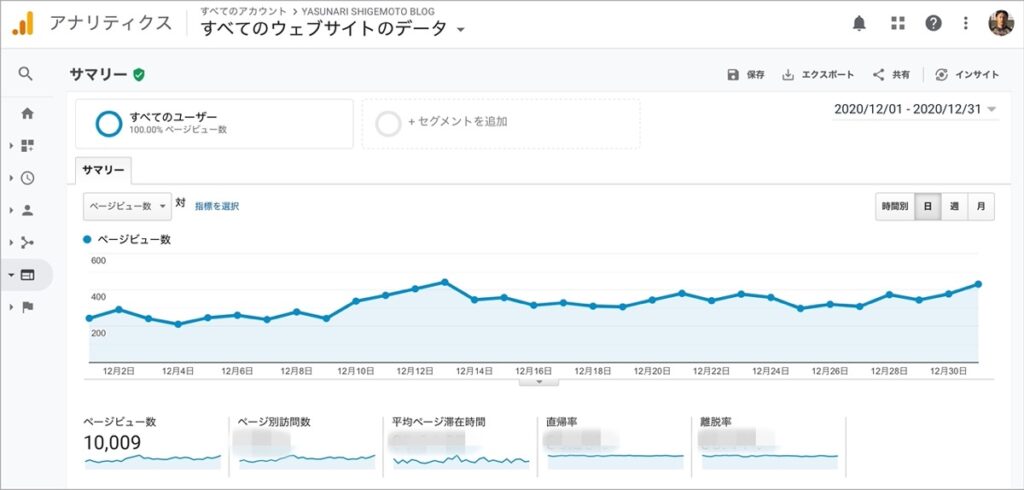Switch chart to 日 daily view

(927, 206)
